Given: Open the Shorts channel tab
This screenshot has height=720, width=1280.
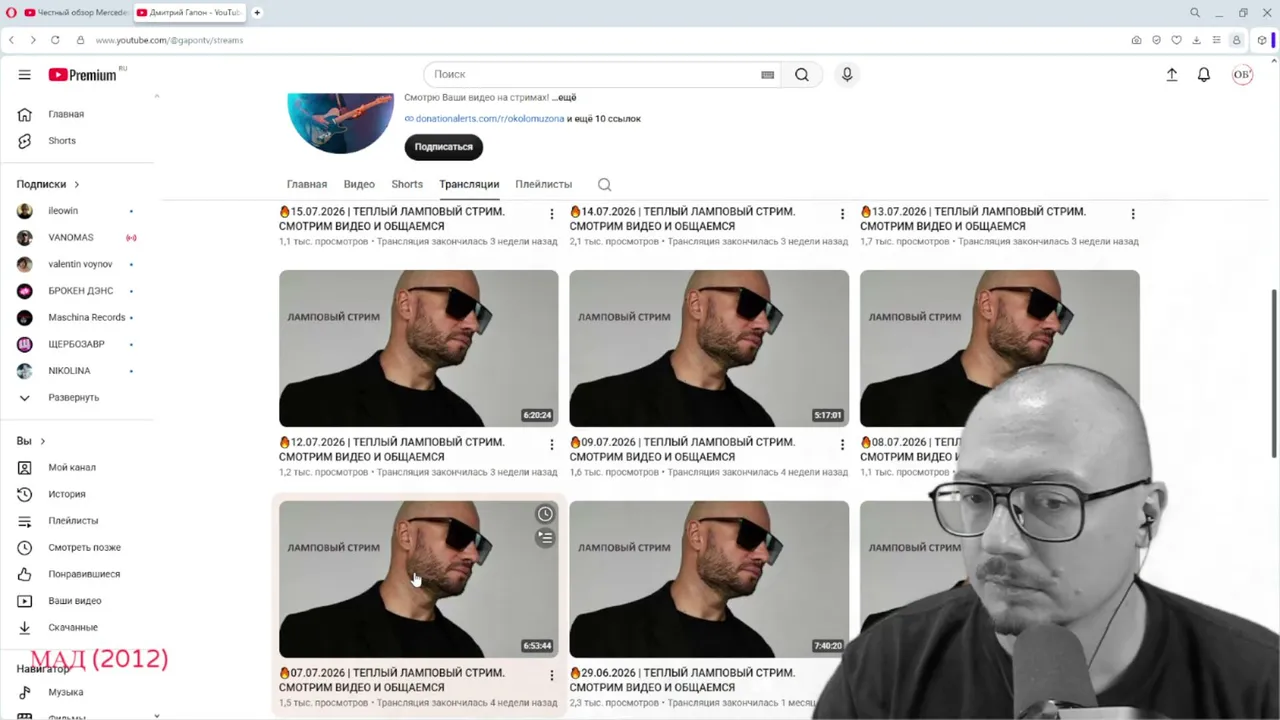Looking at the screenshot, I should pos(407,184).
